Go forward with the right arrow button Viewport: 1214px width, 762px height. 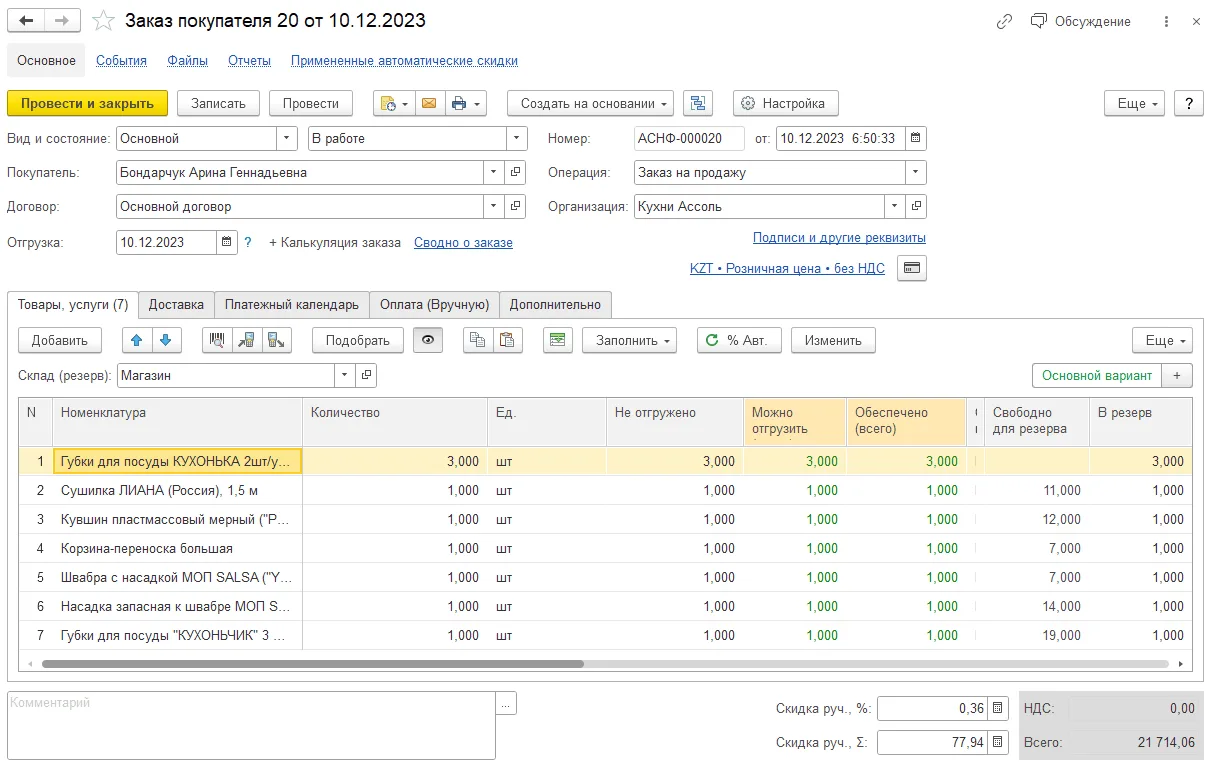(63, 21)
